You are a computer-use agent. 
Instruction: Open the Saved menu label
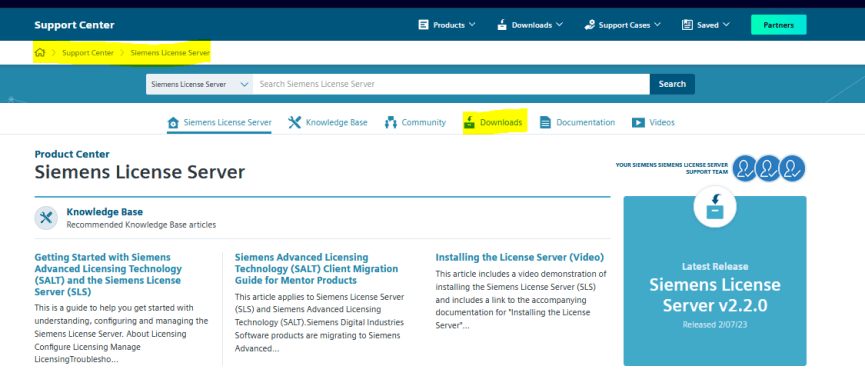(708, 25)
